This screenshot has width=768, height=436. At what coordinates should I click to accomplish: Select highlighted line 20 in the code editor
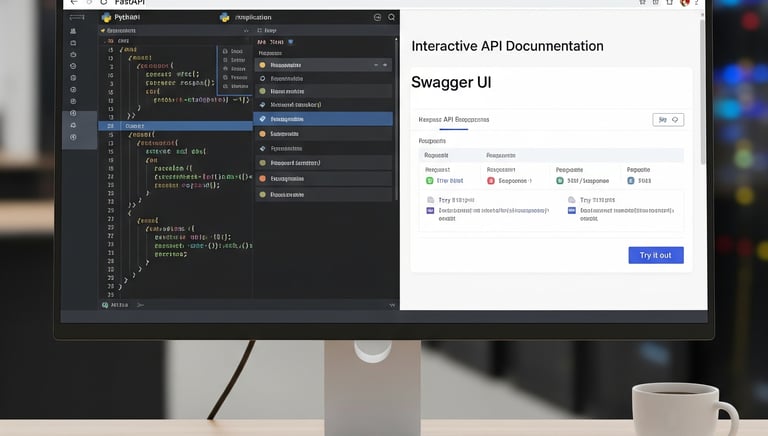(175, 126)
